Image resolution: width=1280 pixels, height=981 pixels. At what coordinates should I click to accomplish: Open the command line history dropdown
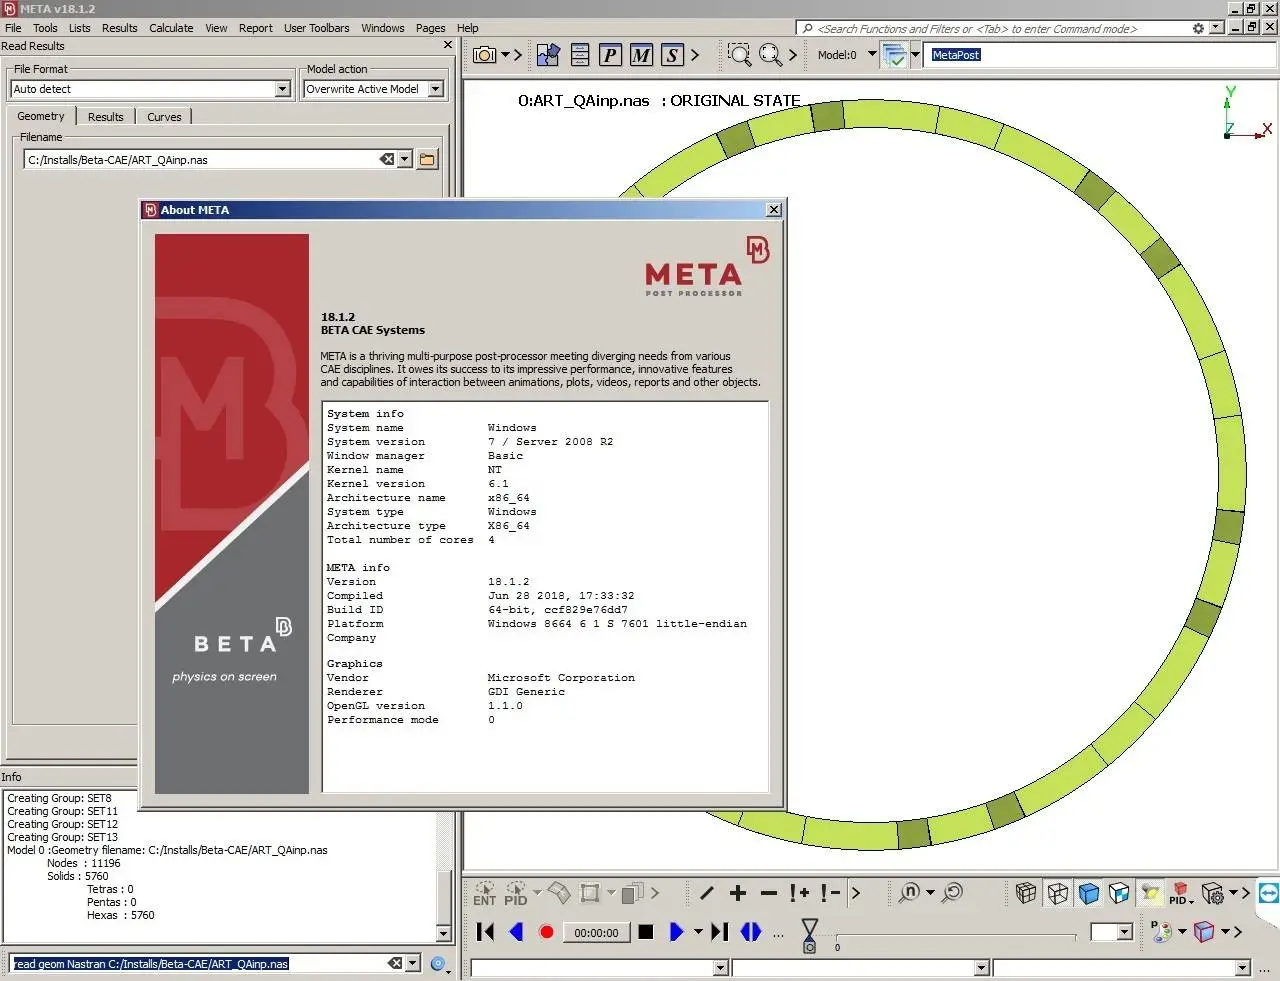[412, 963]
